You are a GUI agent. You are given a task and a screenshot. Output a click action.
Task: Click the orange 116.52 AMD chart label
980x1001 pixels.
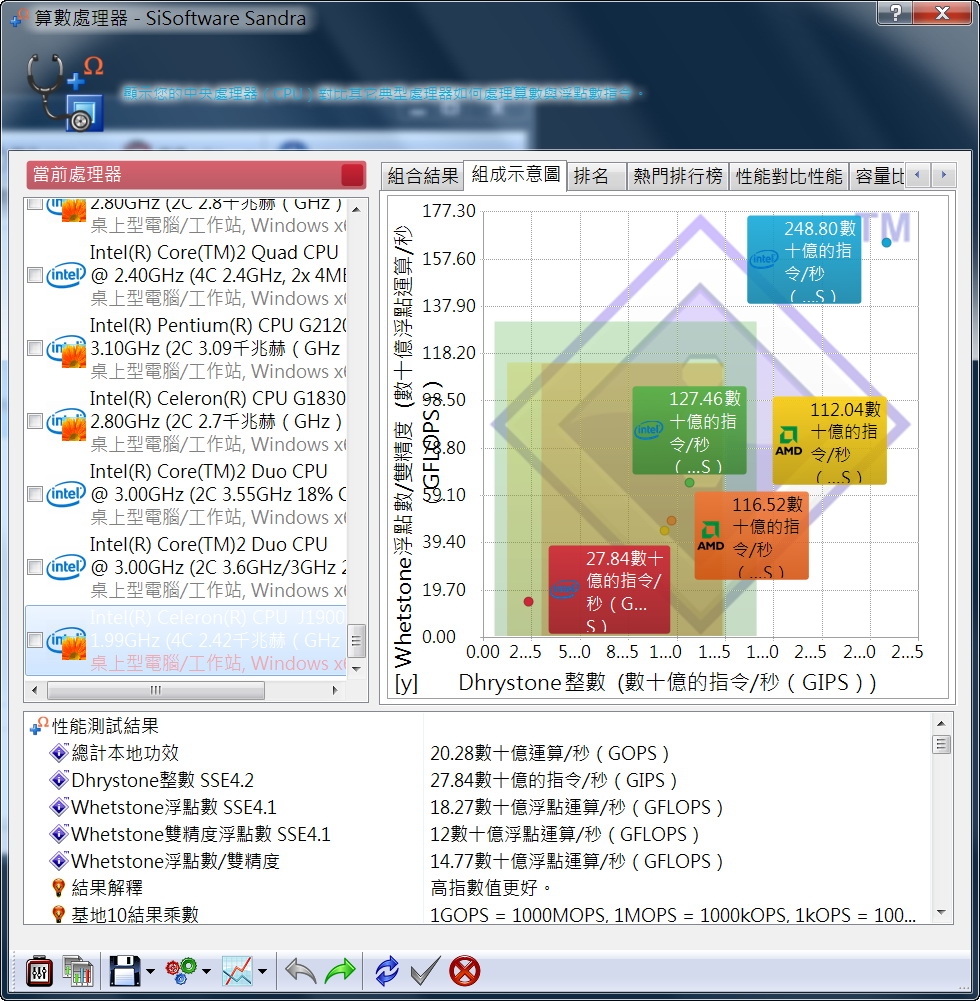pos(751,536)
